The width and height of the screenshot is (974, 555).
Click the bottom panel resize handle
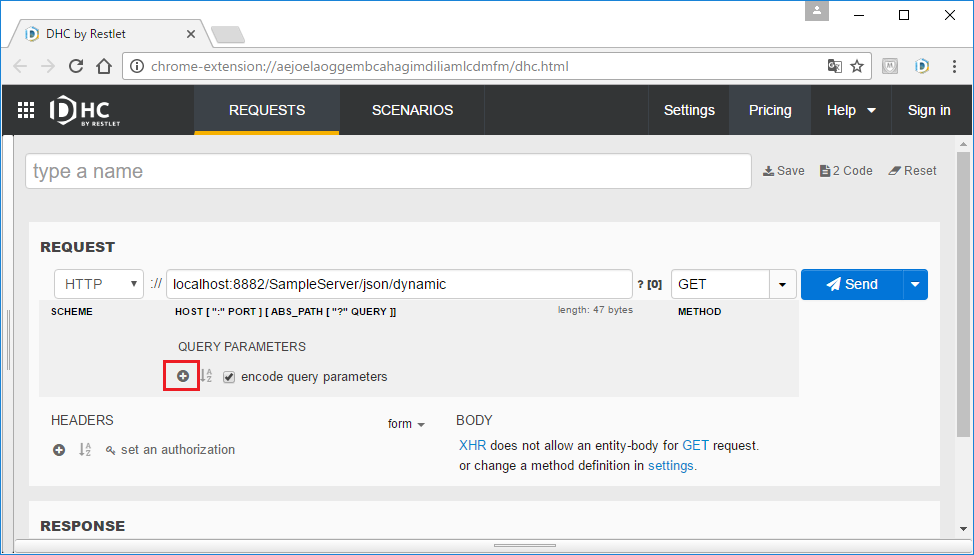coord(525,546)
